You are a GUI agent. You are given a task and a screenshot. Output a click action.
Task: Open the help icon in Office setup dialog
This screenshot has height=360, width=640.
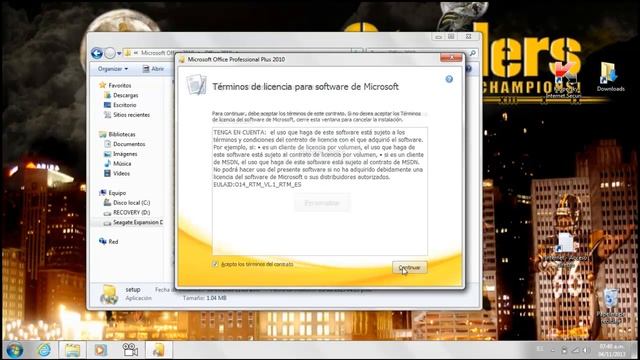click(x=449, y=79)
